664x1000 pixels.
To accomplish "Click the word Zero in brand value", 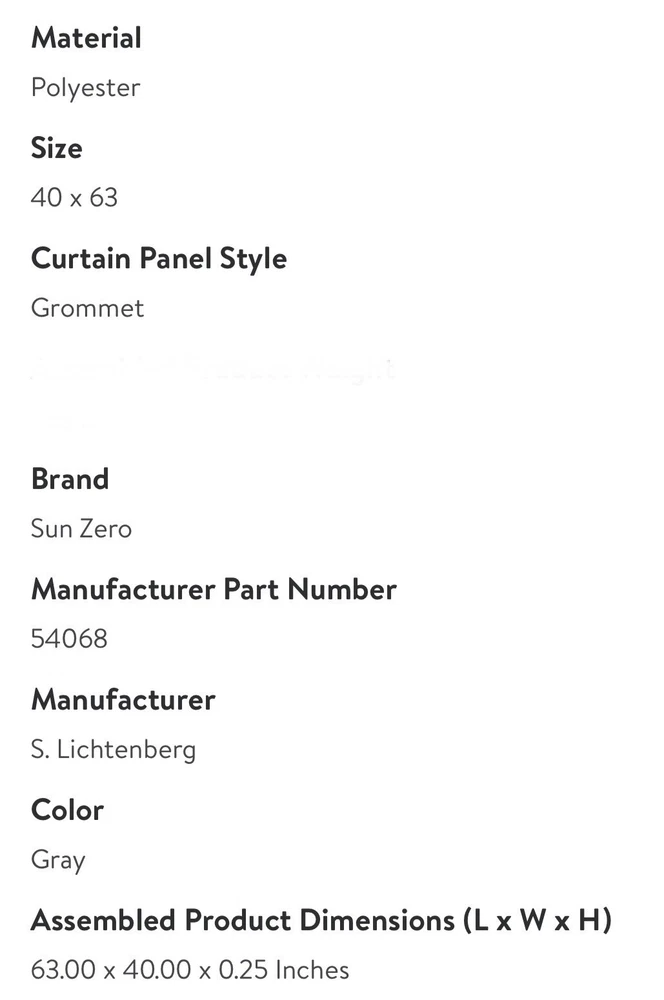I will (106, 529).
